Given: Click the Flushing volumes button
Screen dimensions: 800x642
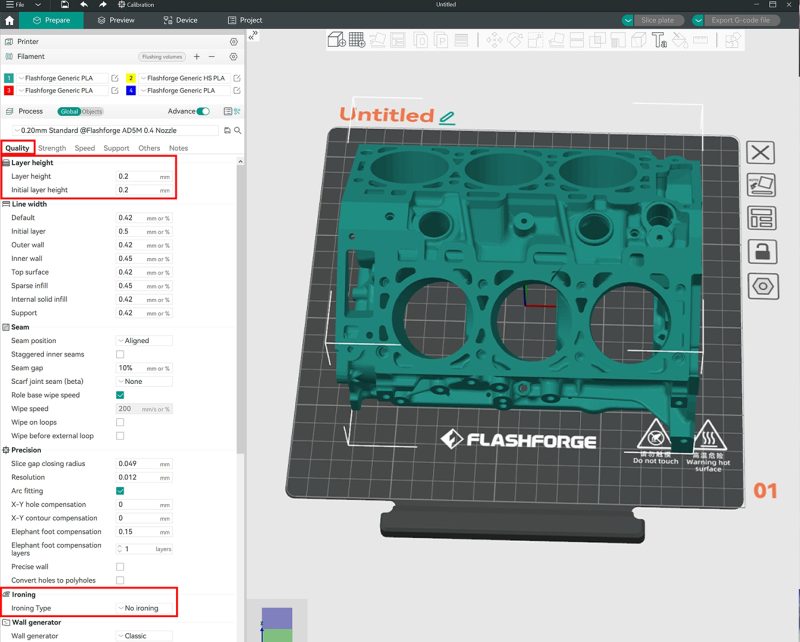Looking at the screenshot, I should pyautogui.click(x=162, y=57).
